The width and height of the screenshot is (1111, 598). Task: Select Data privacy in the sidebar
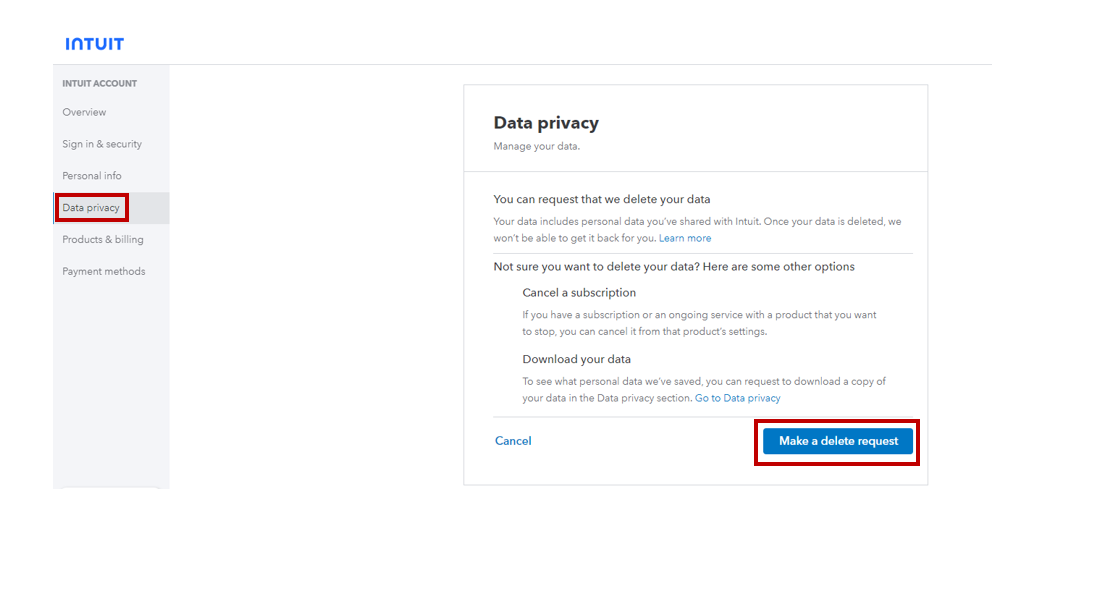pyautogui.click(x=91, y=208)
